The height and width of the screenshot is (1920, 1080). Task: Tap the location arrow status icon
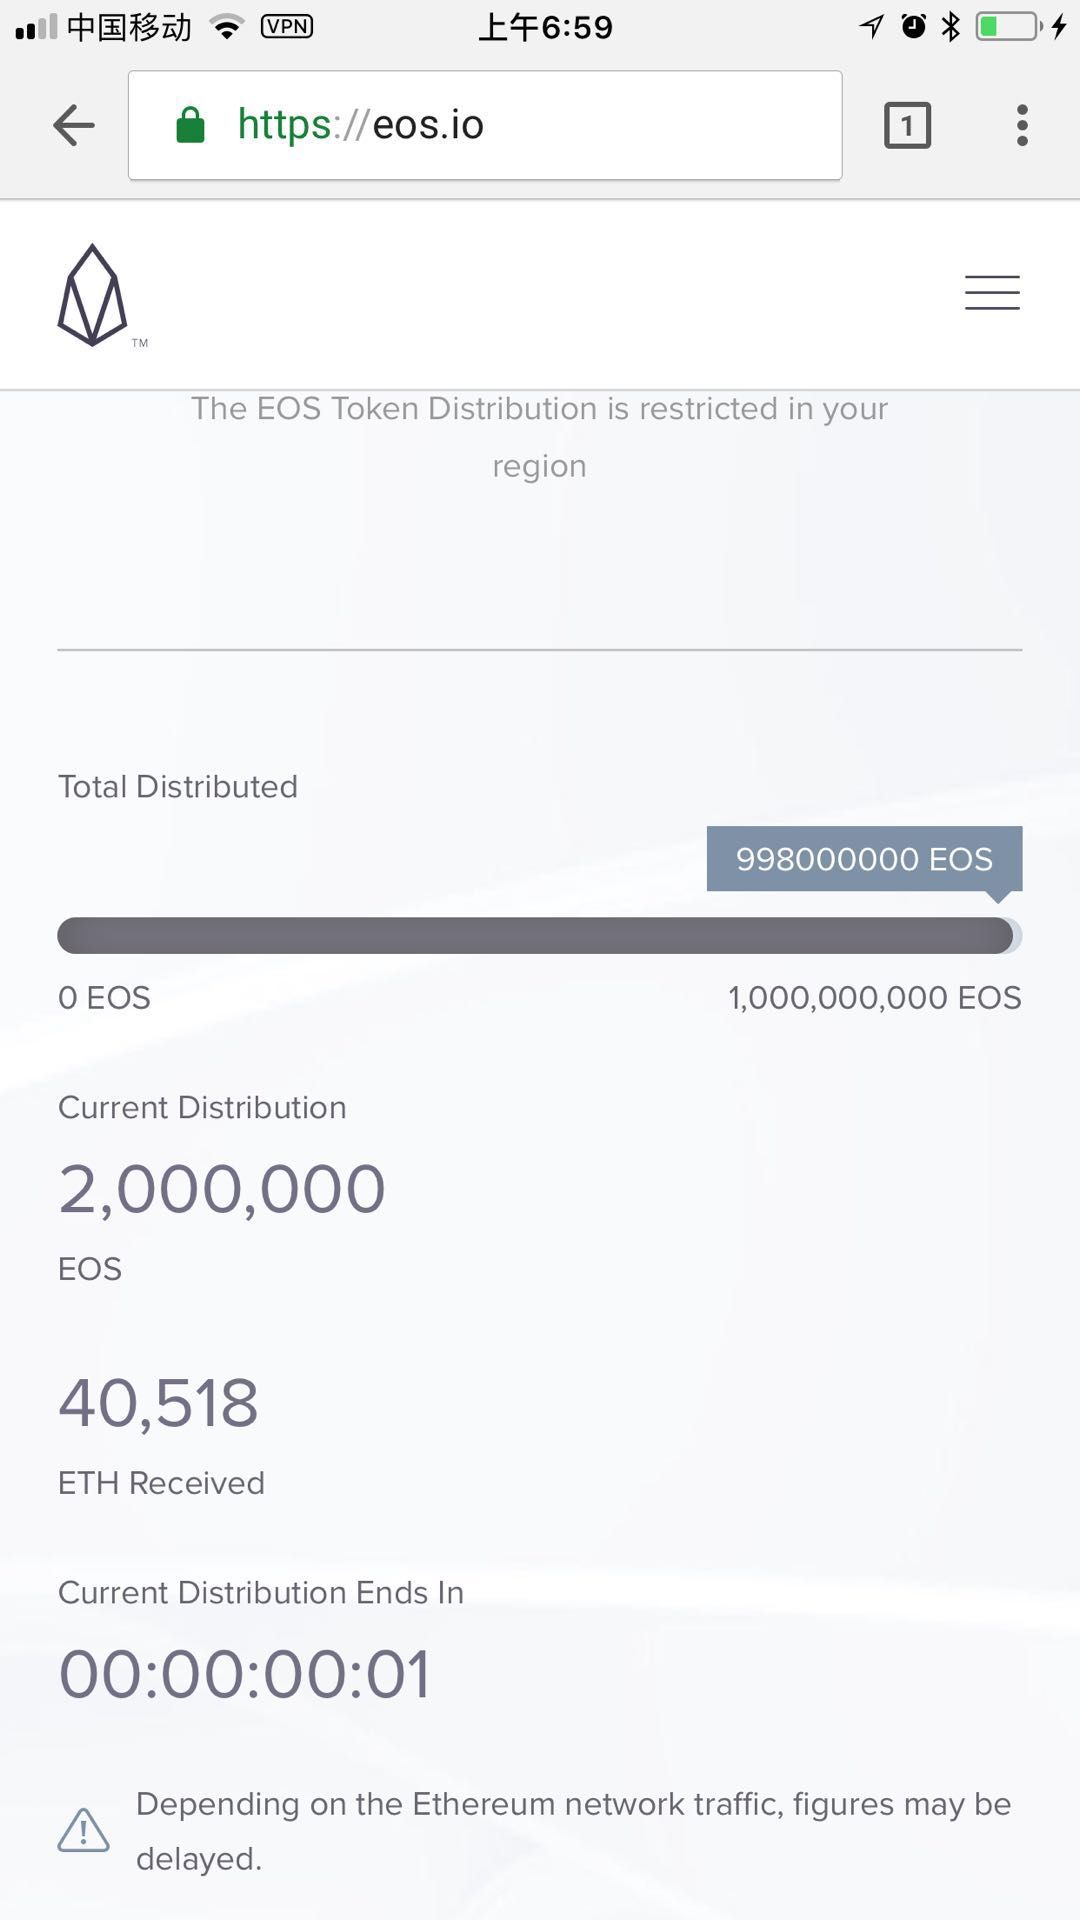872,27
